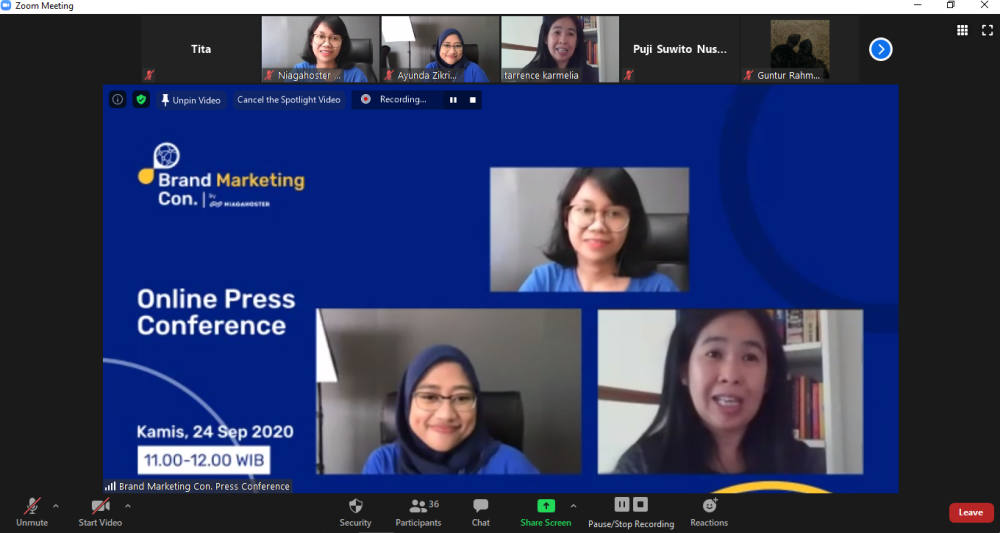Click the 11.00-12.00 WIB time box
Viewport: 1000px width, 533px height.
pyautogui.click(x=204, y=460)
